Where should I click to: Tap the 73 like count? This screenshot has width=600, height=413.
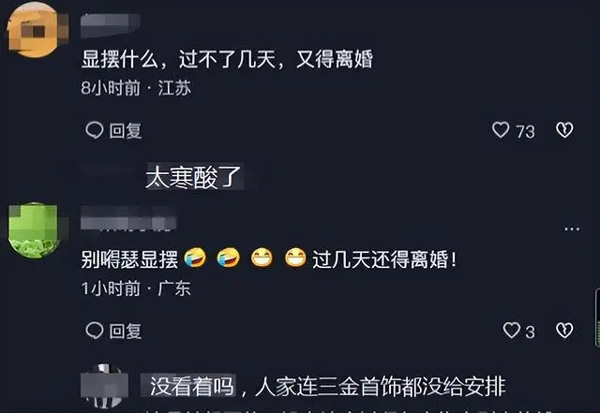[525, 132]
